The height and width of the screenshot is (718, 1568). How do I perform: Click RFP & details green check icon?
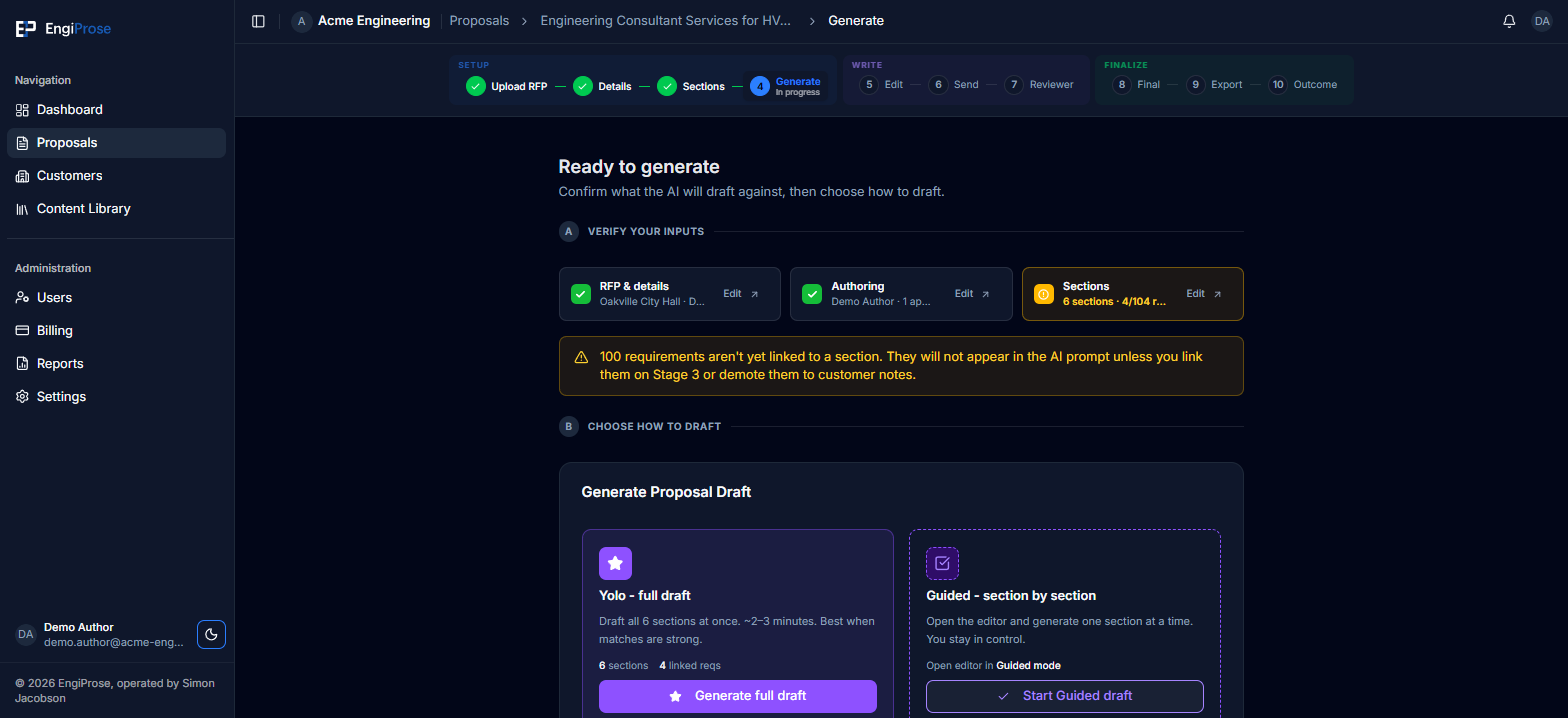[x=581, y=294]
